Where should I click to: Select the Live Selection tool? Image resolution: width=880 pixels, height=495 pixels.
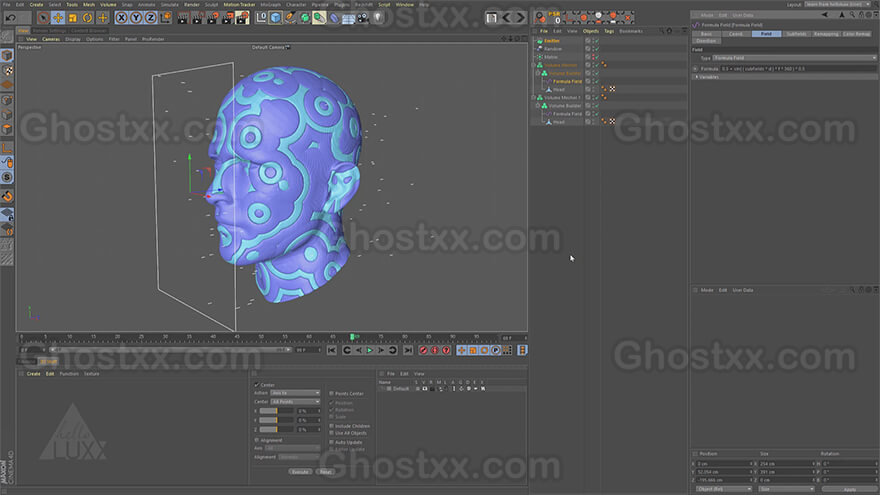coord(43,18)
